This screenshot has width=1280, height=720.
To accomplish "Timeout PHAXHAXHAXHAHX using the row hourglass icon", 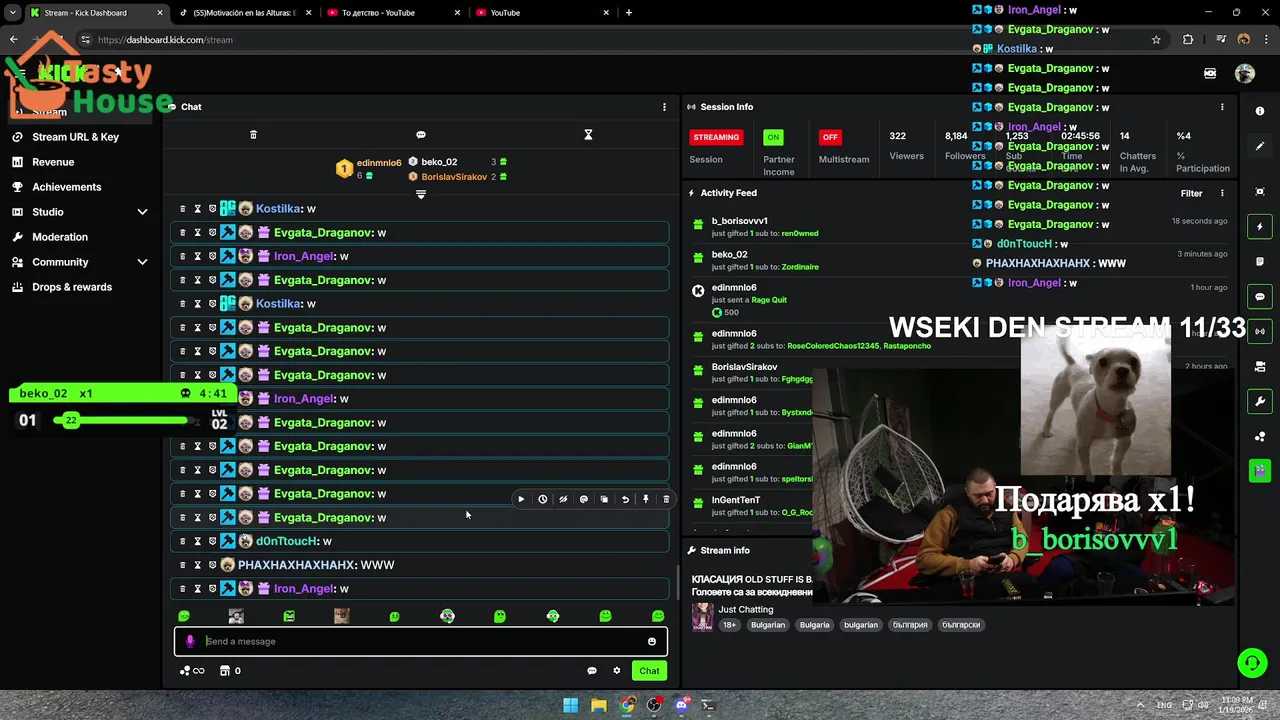I will coord(197,565).
